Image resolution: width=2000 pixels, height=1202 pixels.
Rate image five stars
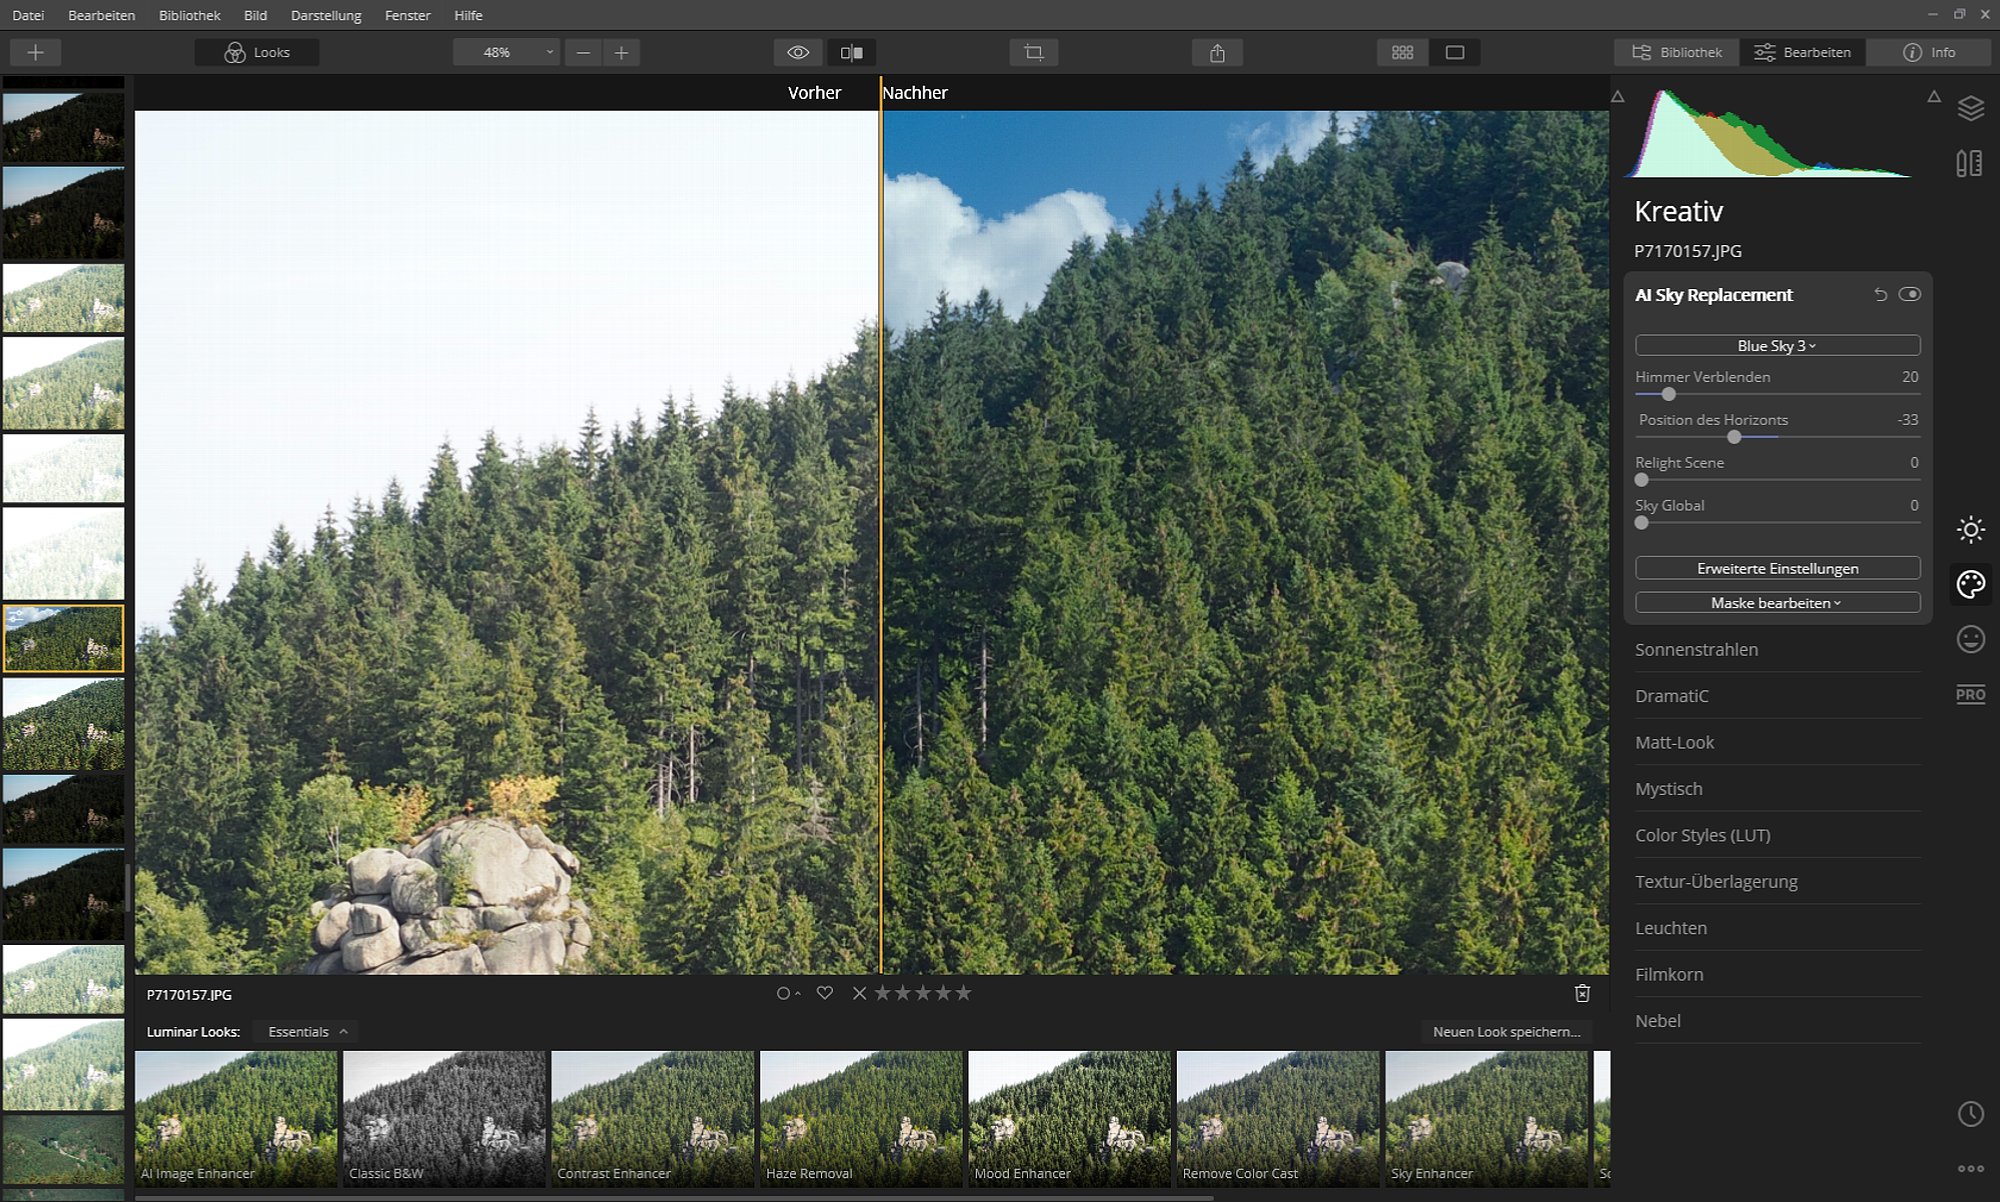coord(963,993)
